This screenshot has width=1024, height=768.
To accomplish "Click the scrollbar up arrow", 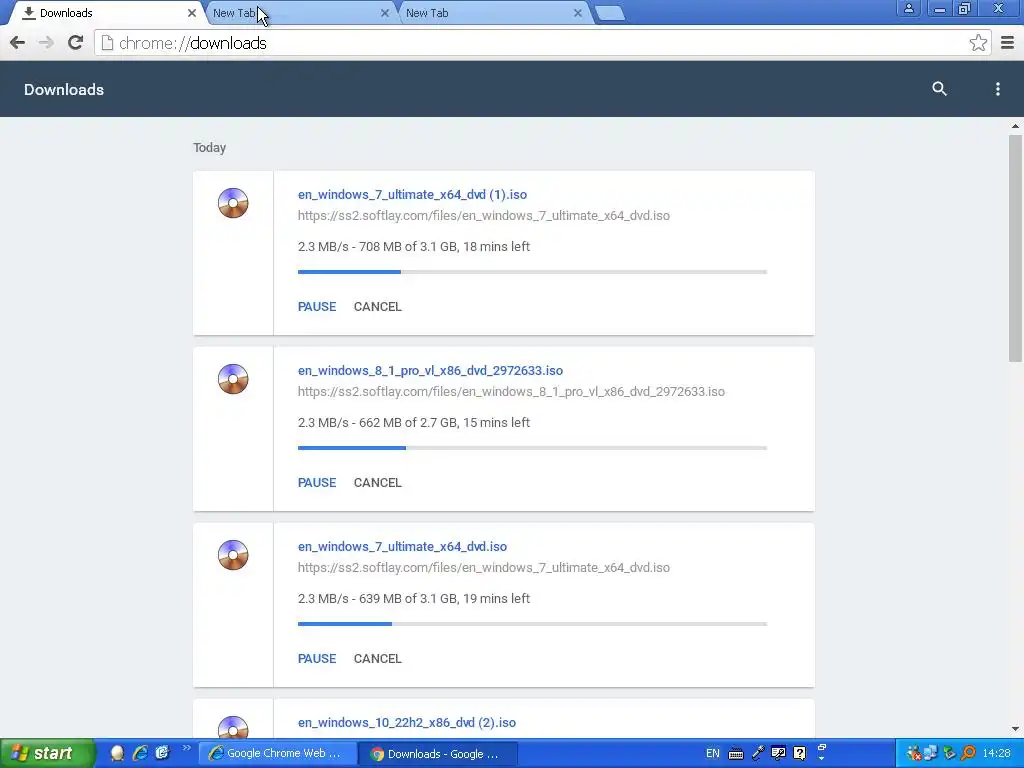I will pyautogui.click(x=1015, y=127).
